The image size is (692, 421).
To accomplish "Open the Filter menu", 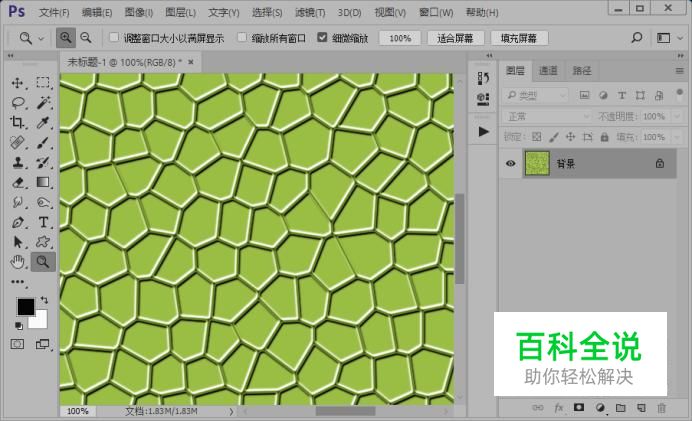I will pos(310,13).
